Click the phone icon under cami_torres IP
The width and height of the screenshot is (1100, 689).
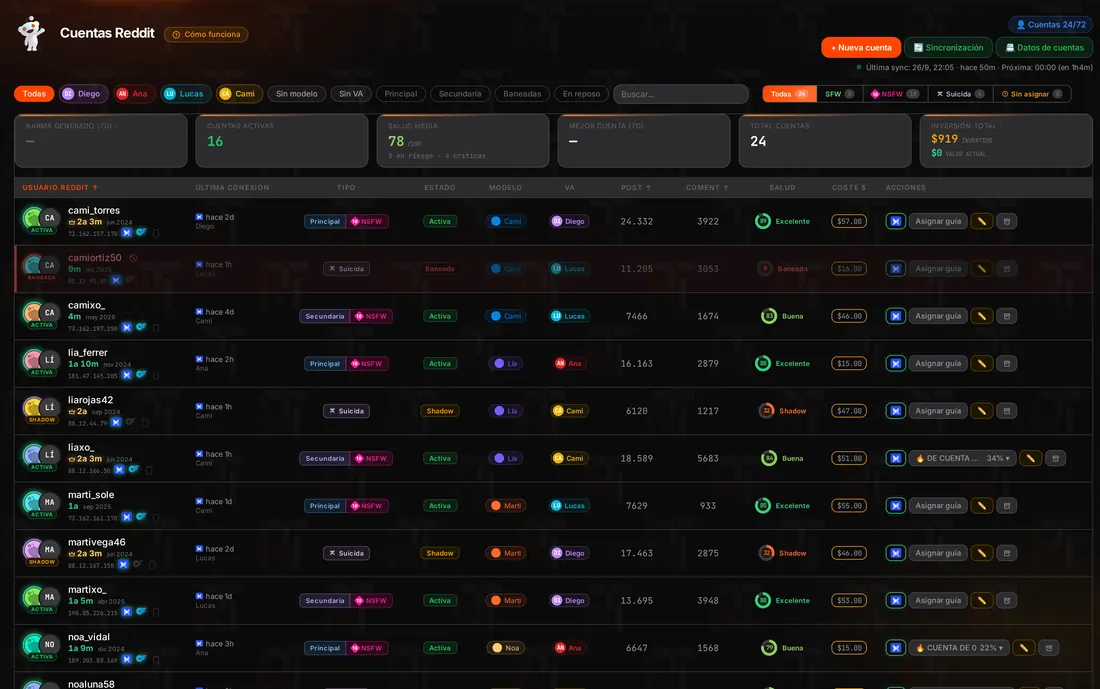[x=156, y=233]
